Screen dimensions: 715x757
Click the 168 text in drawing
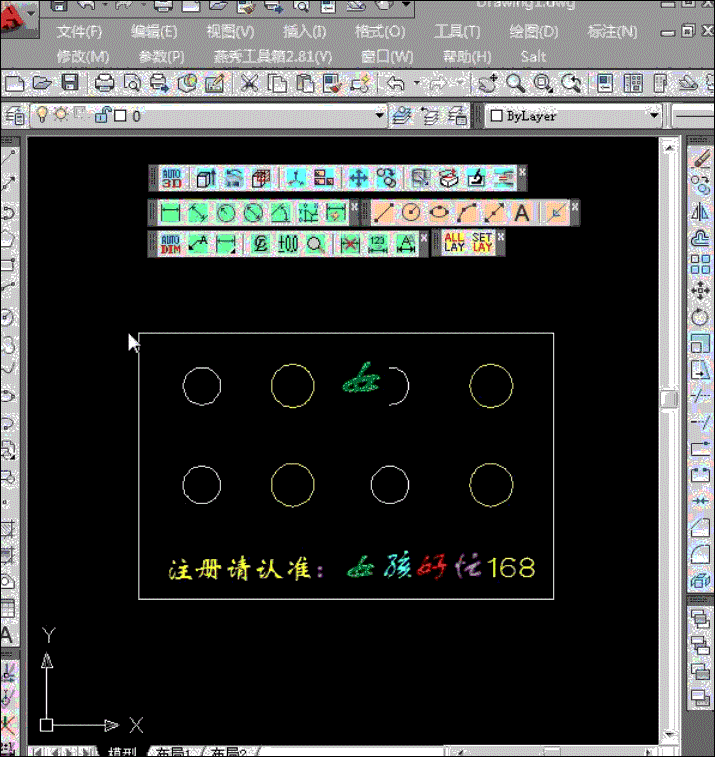[511, 567]
